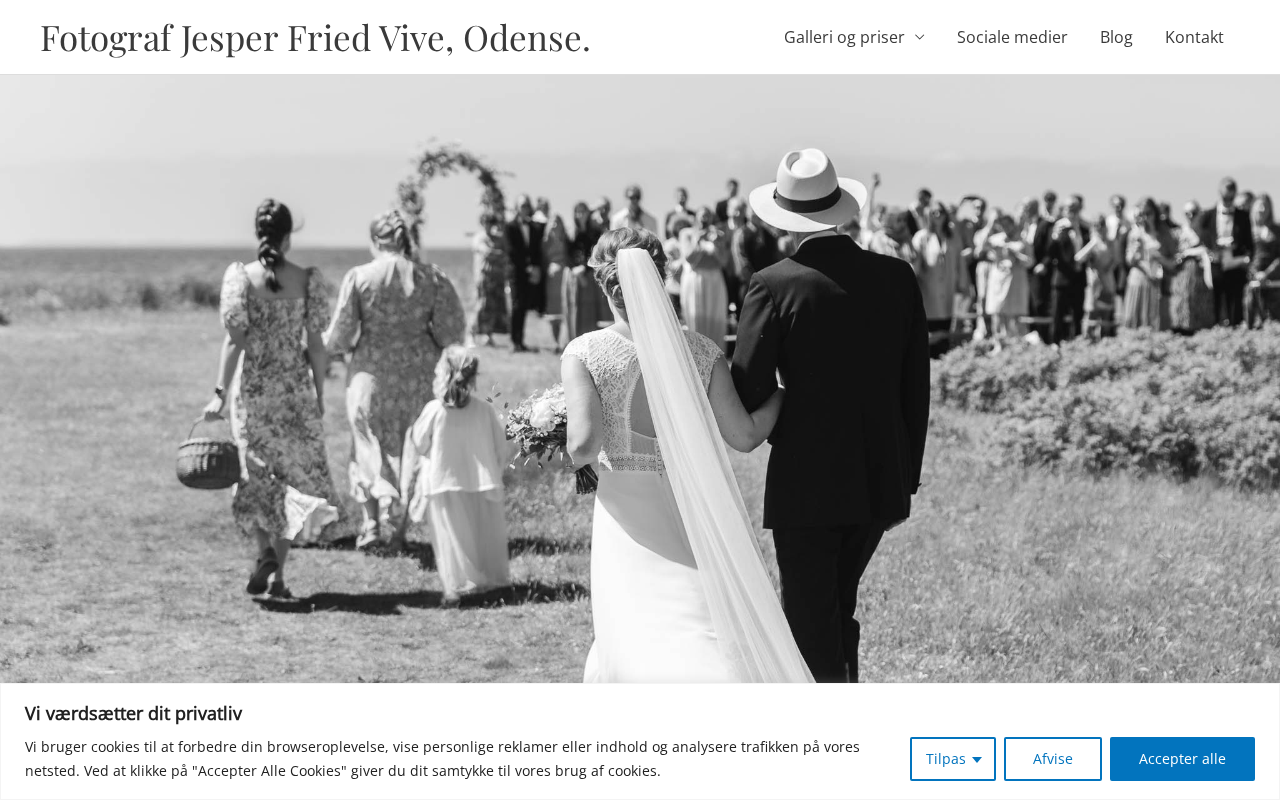Reject cookies with the Afvise button

click(x=1053, y=759)
